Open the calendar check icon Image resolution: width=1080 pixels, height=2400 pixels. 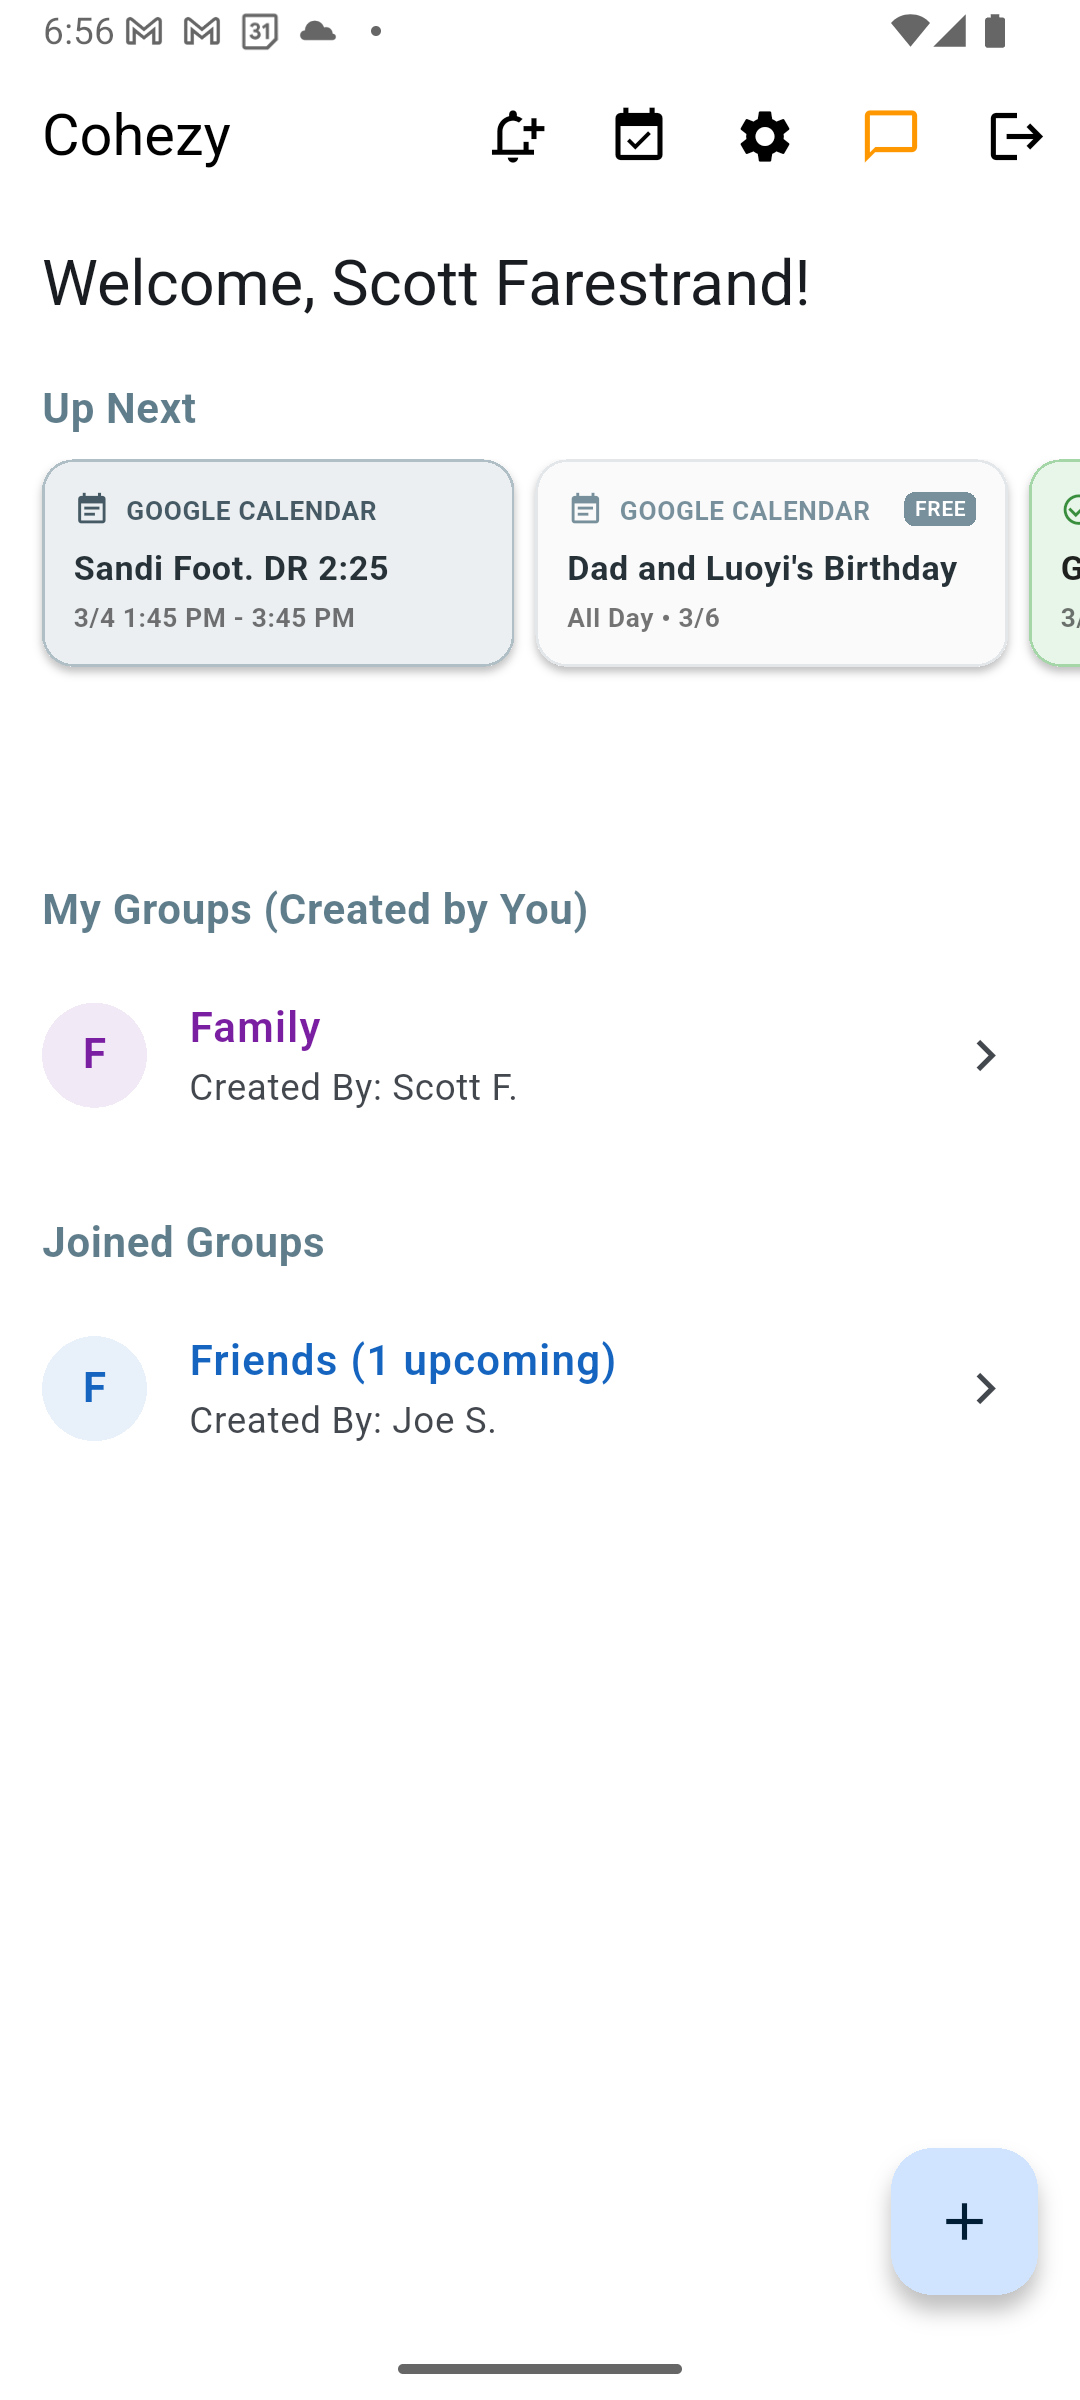[x=639, y=136]
